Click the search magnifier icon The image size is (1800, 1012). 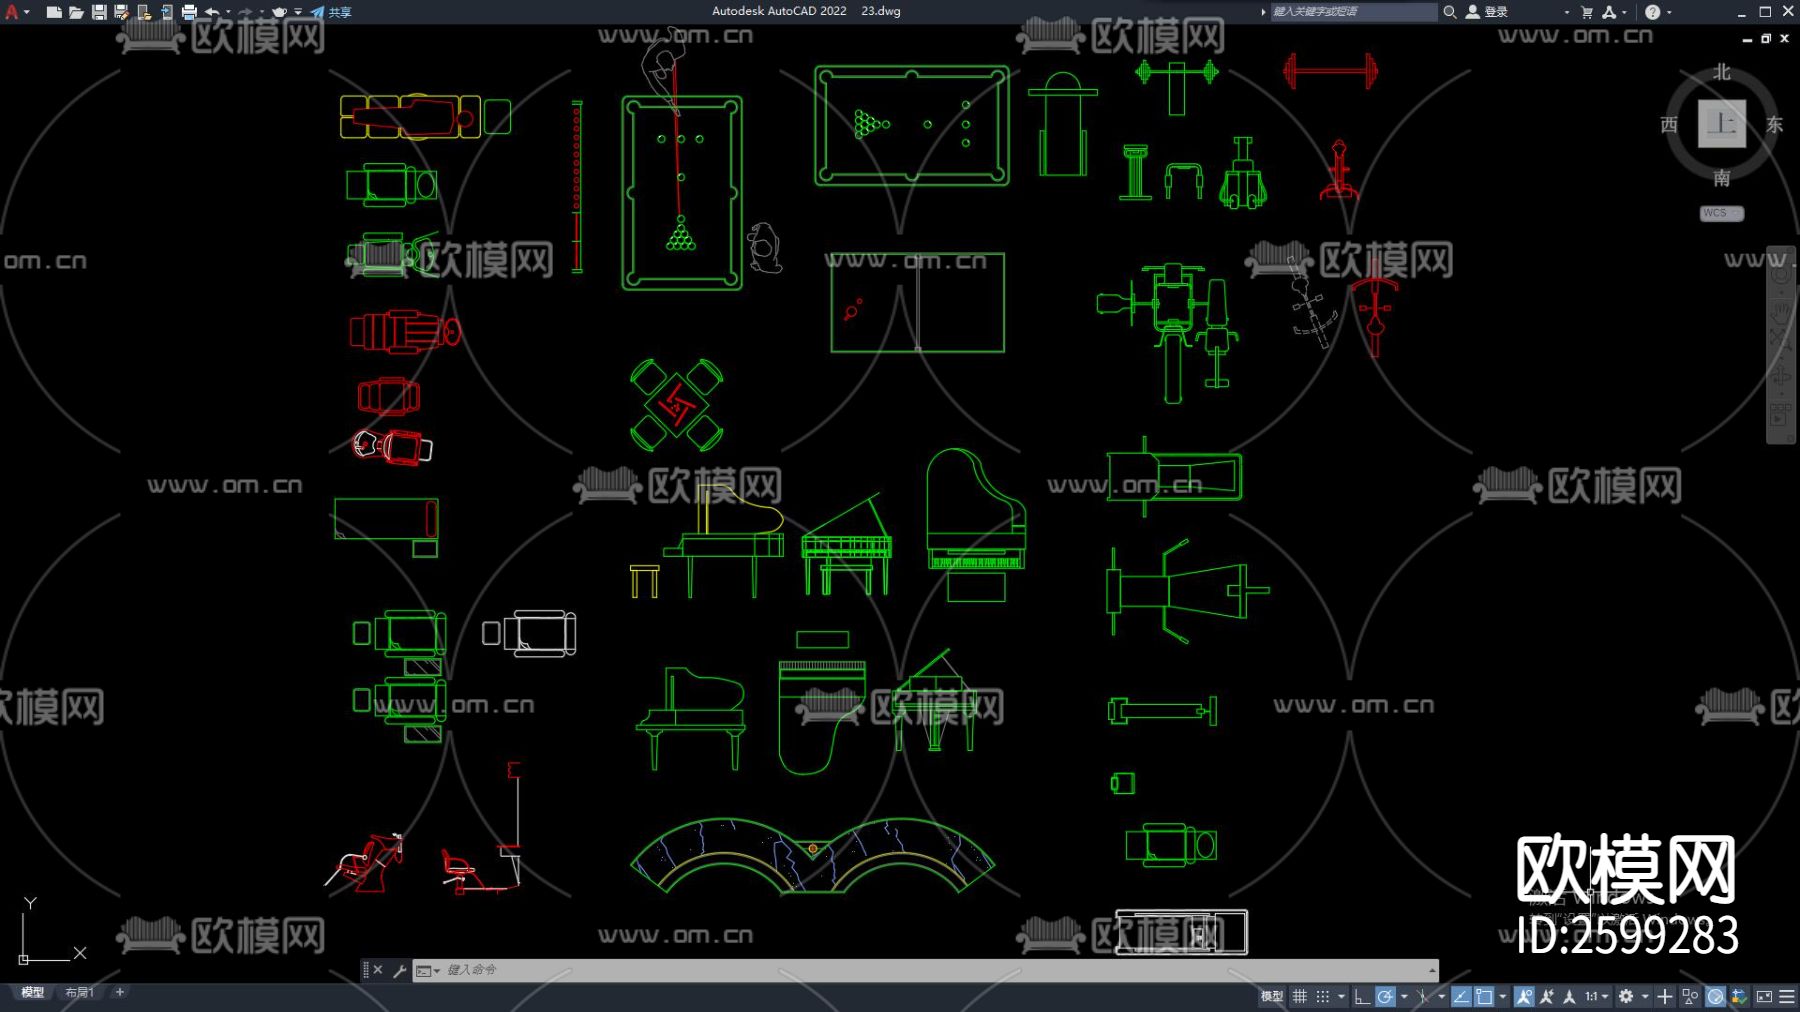1449,12
